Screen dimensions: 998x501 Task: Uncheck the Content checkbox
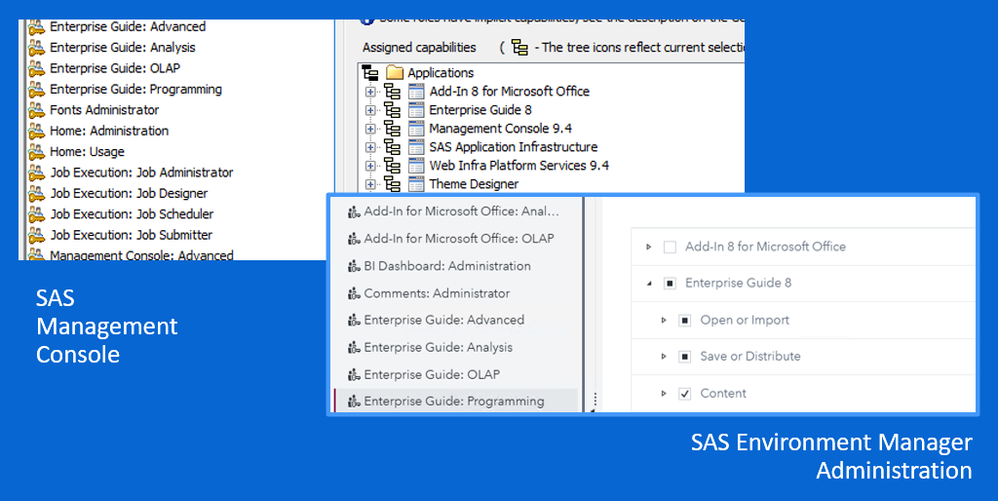685,393
